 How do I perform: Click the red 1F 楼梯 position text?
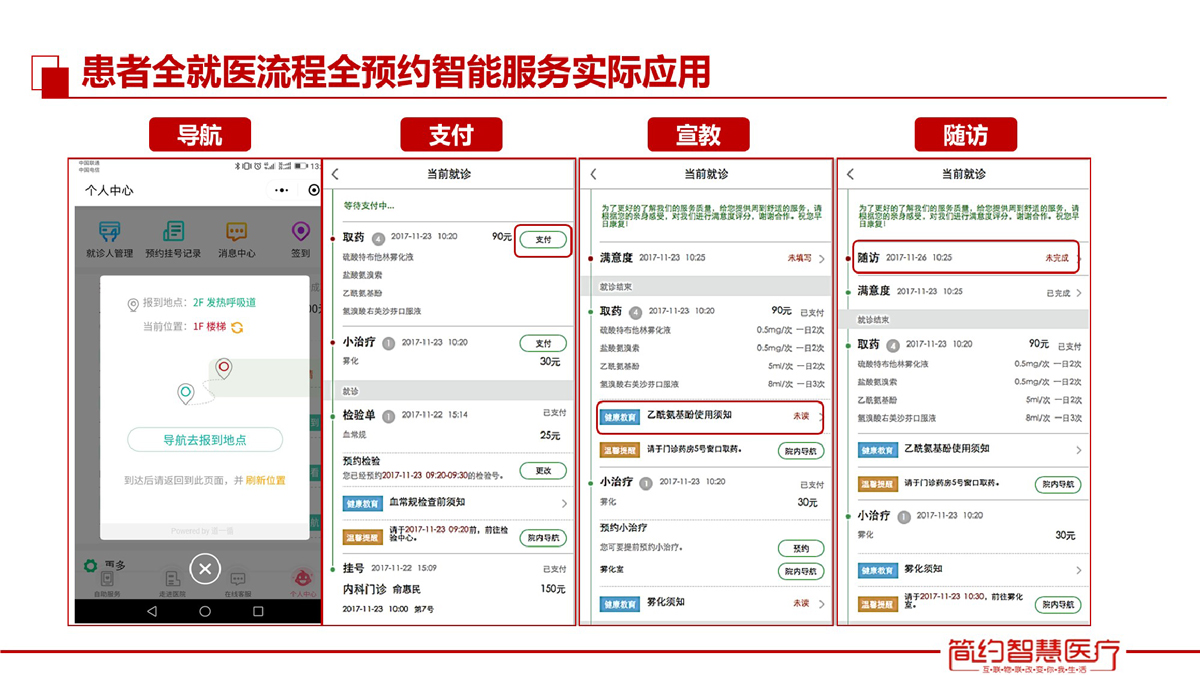[210, 327]
